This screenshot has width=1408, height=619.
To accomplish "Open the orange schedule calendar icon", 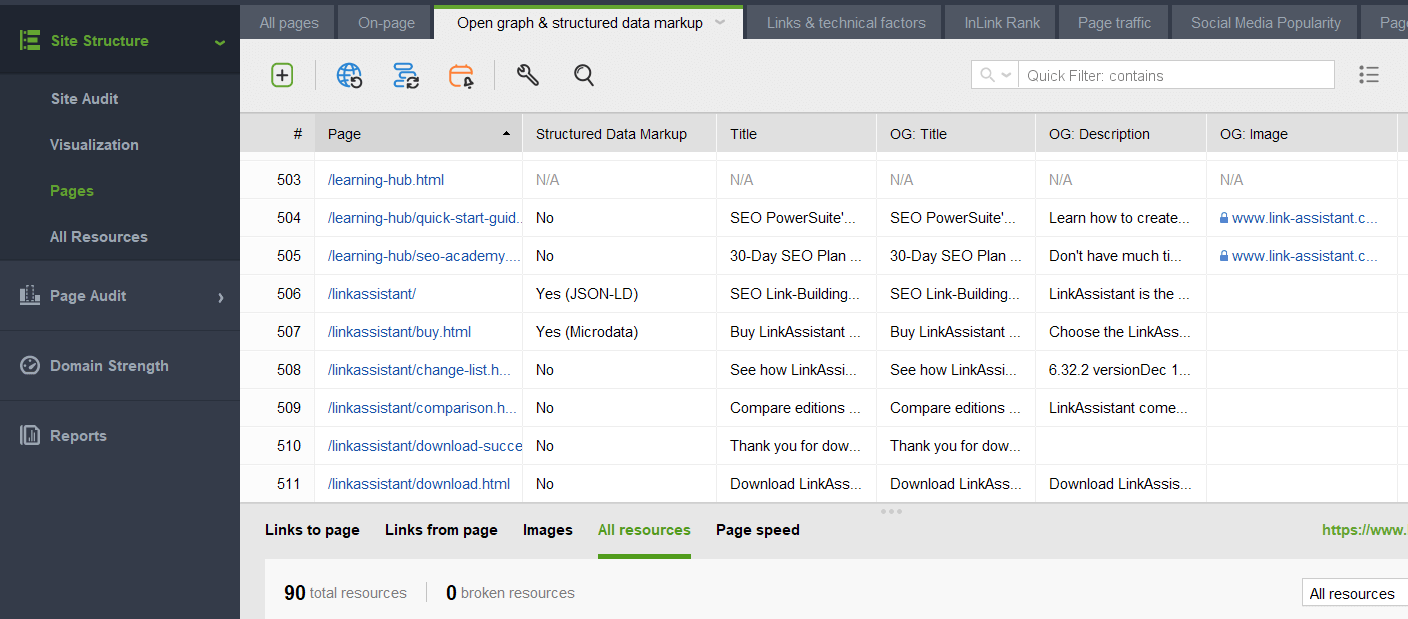I will (x=462, y=76).
